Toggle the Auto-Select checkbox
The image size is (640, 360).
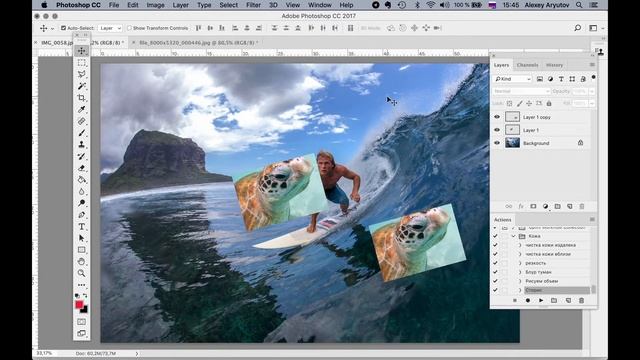pos(63,28)
